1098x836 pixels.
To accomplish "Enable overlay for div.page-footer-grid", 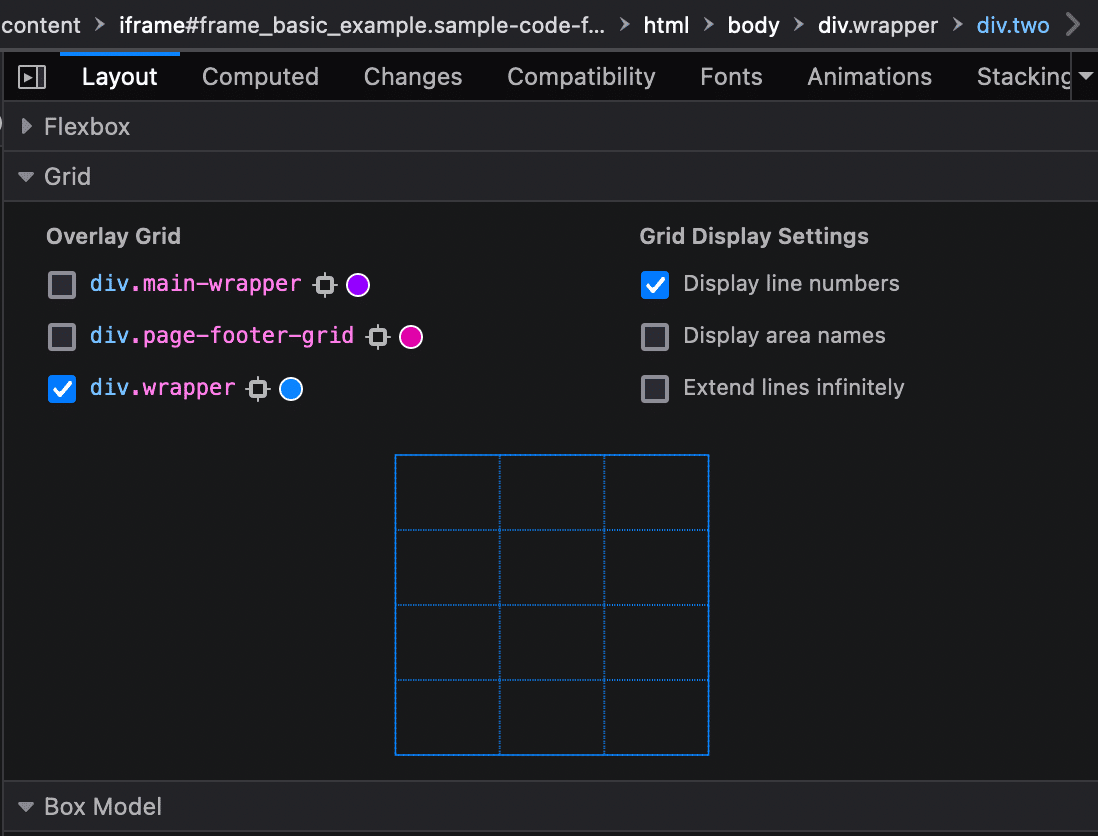I will point(62,337).
